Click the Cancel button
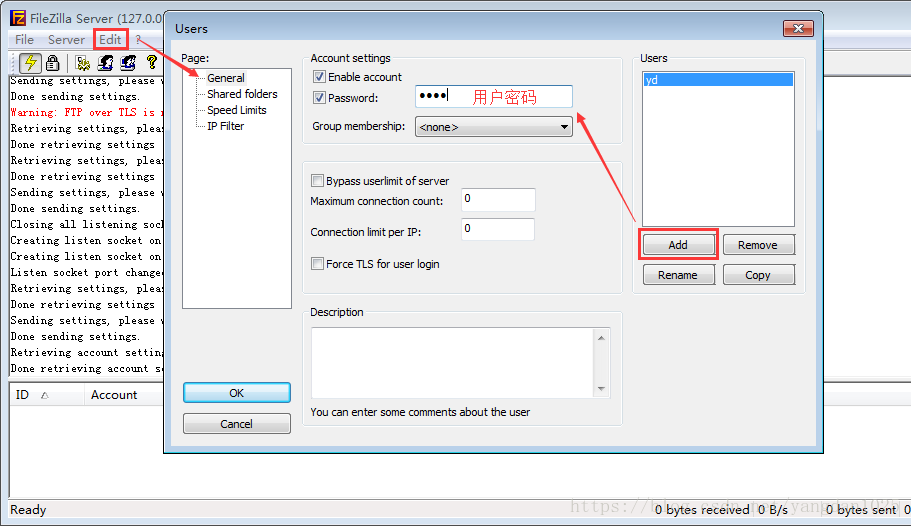Screen dimensions: 911x526 pyautogui.click(x=236, y=424)
